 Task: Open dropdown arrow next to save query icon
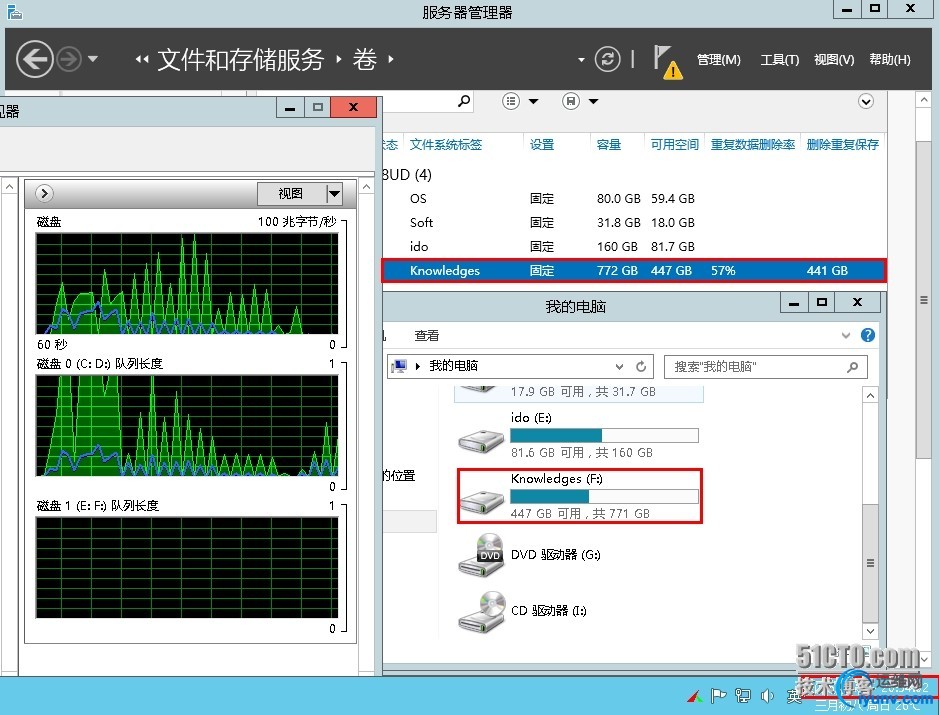click(593, 101)
